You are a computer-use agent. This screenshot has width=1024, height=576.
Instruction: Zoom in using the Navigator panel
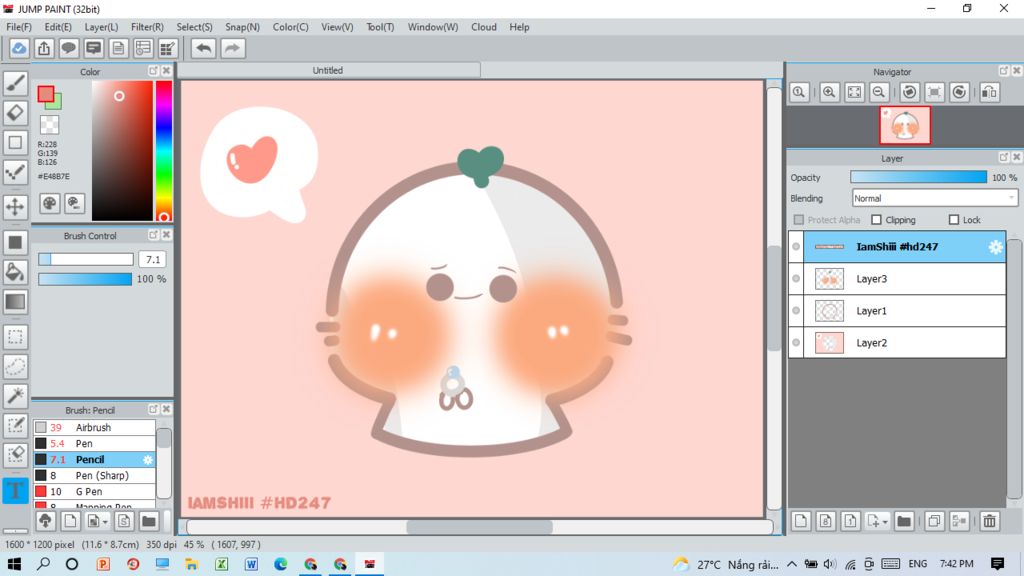(829, 92)
